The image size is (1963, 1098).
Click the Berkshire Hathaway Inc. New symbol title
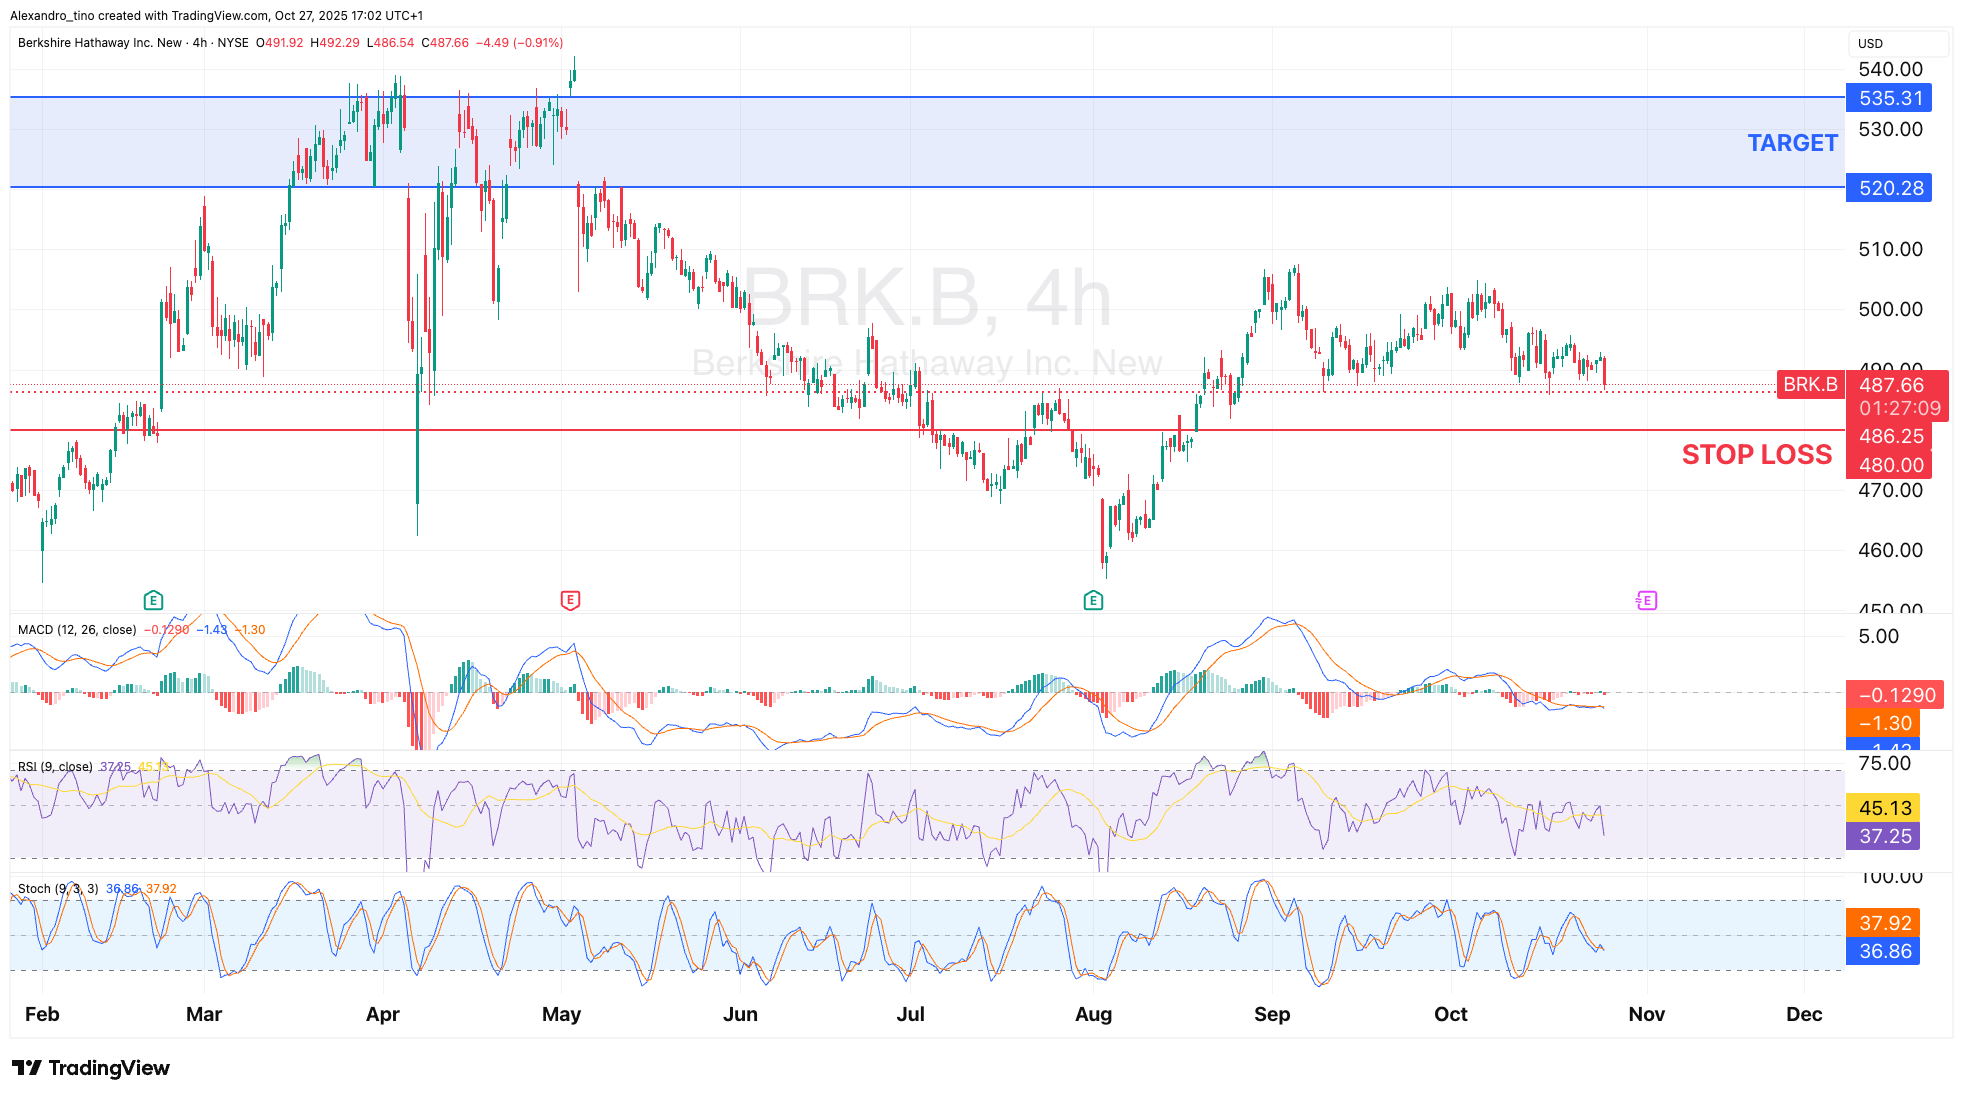[x=100, y=43]
